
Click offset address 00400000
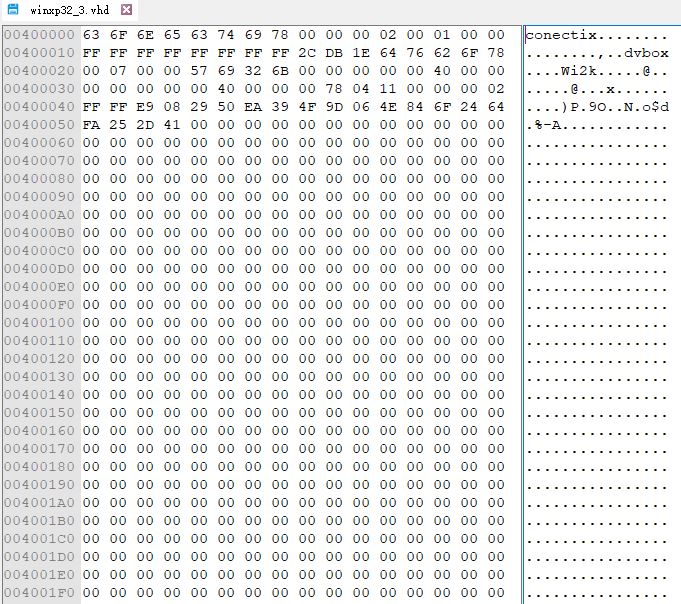pos(39,35)
